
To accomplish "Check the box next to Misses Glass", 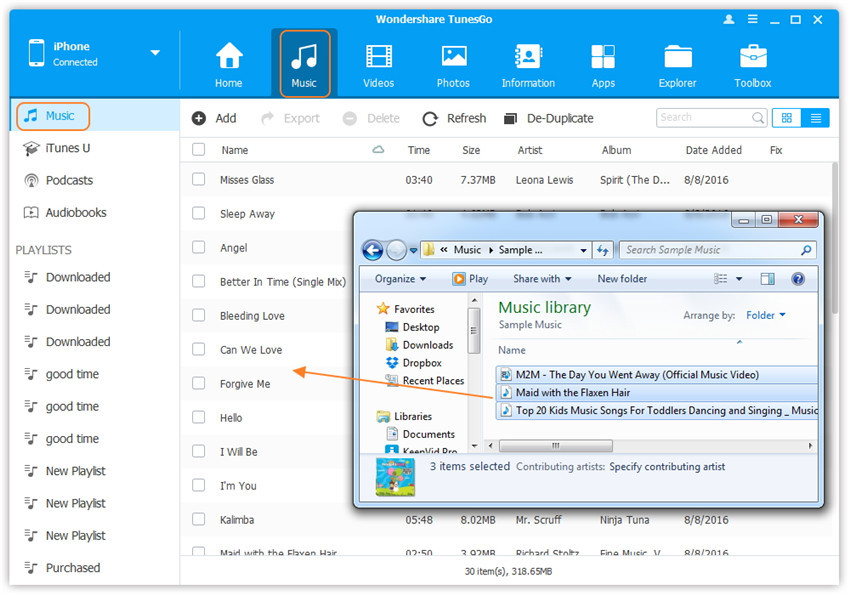I will tap(199, 180).
